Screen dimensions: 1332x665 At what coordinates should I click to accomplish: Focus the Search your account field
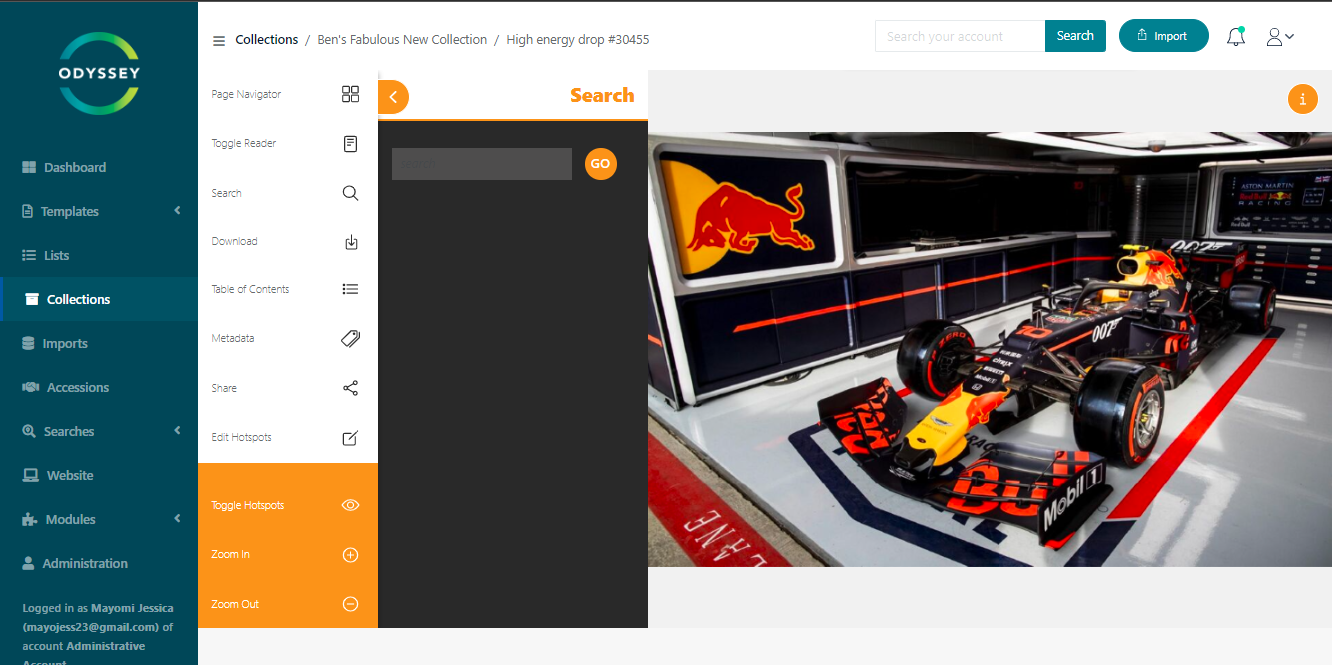point(960,36)
